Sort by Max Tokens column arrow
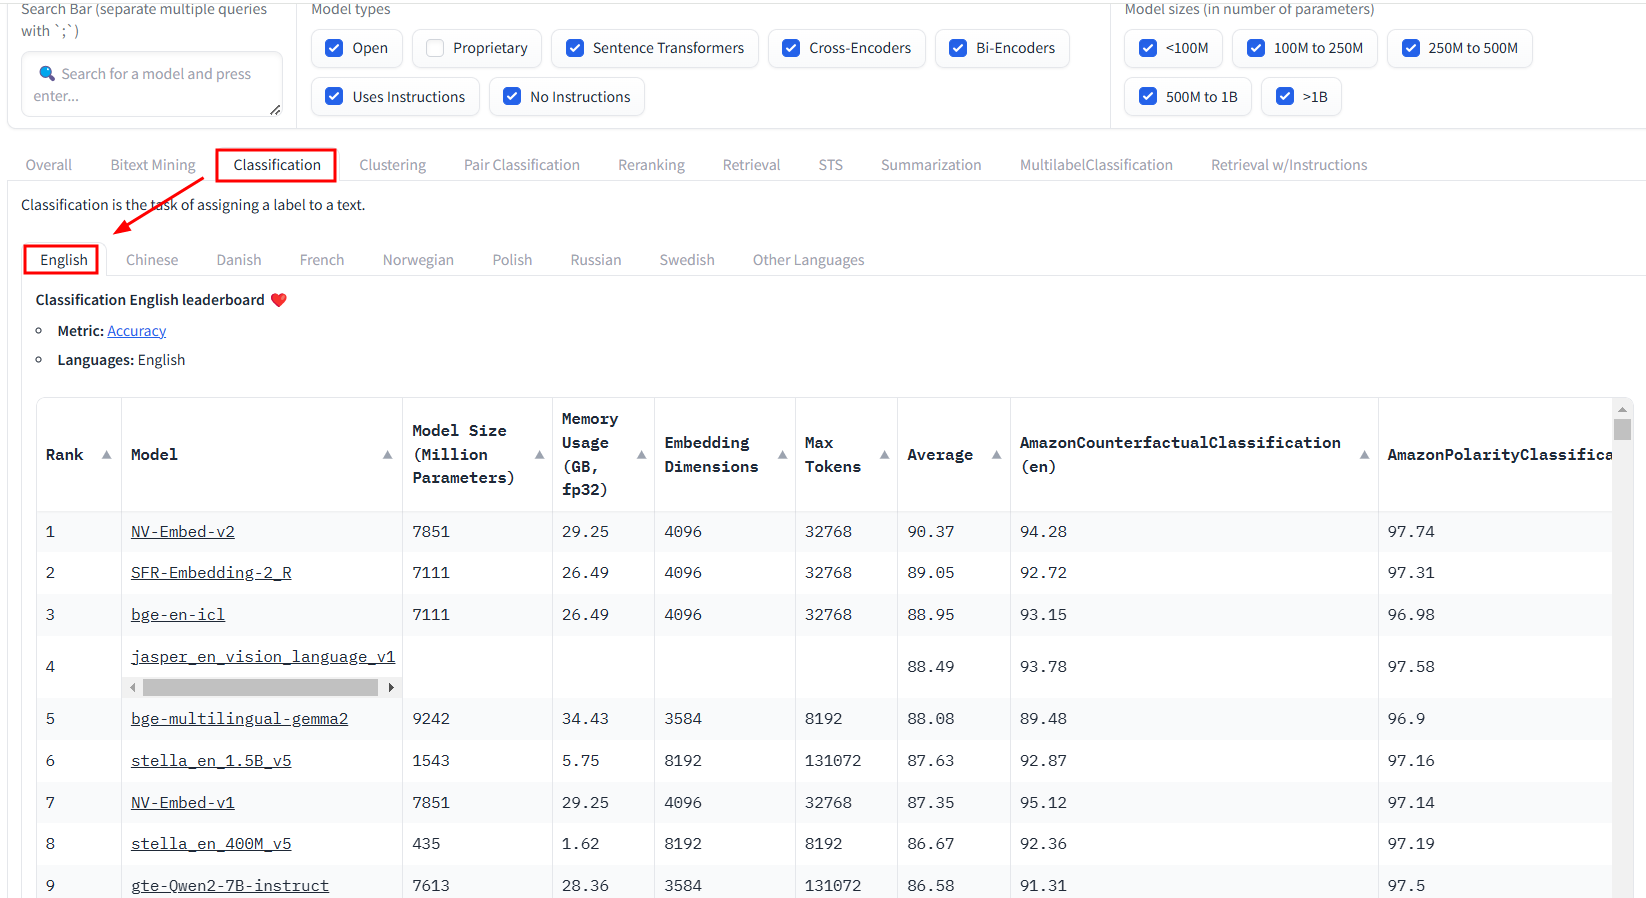 (884, 455)
